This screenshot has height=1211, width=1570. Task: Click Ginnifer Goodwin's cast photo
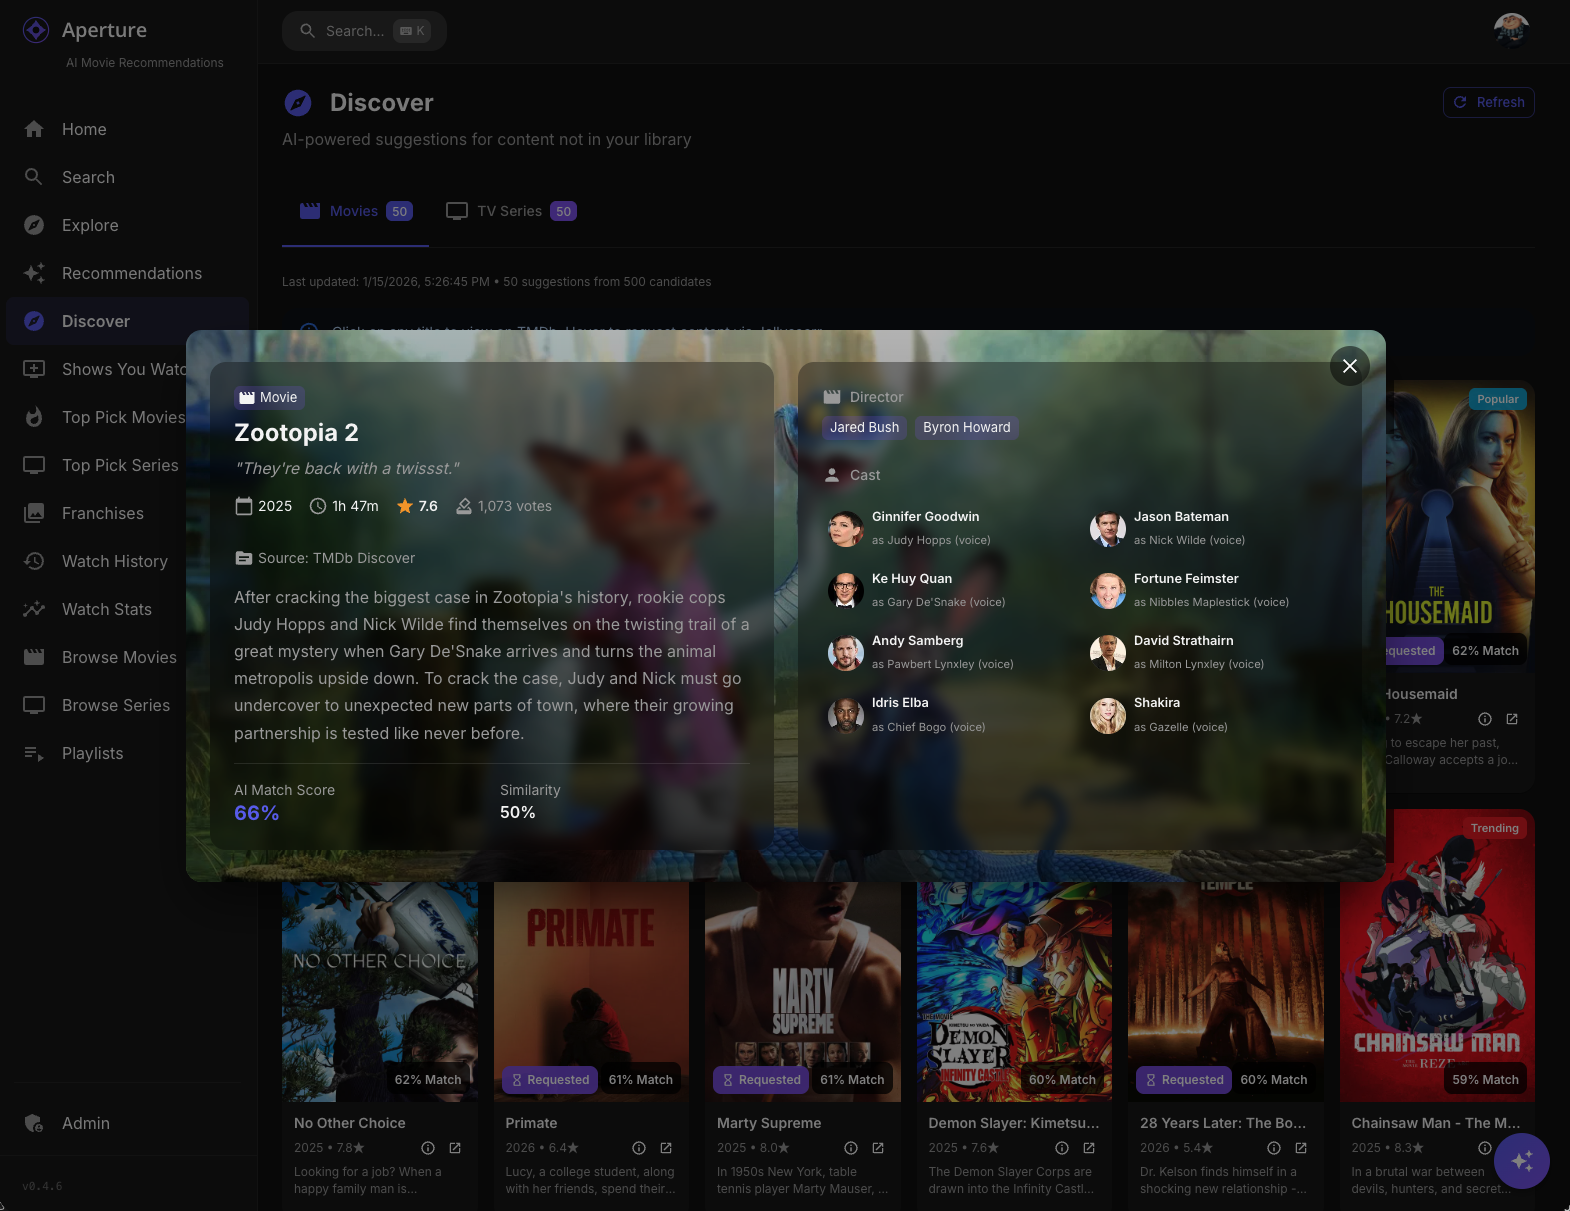846,528
